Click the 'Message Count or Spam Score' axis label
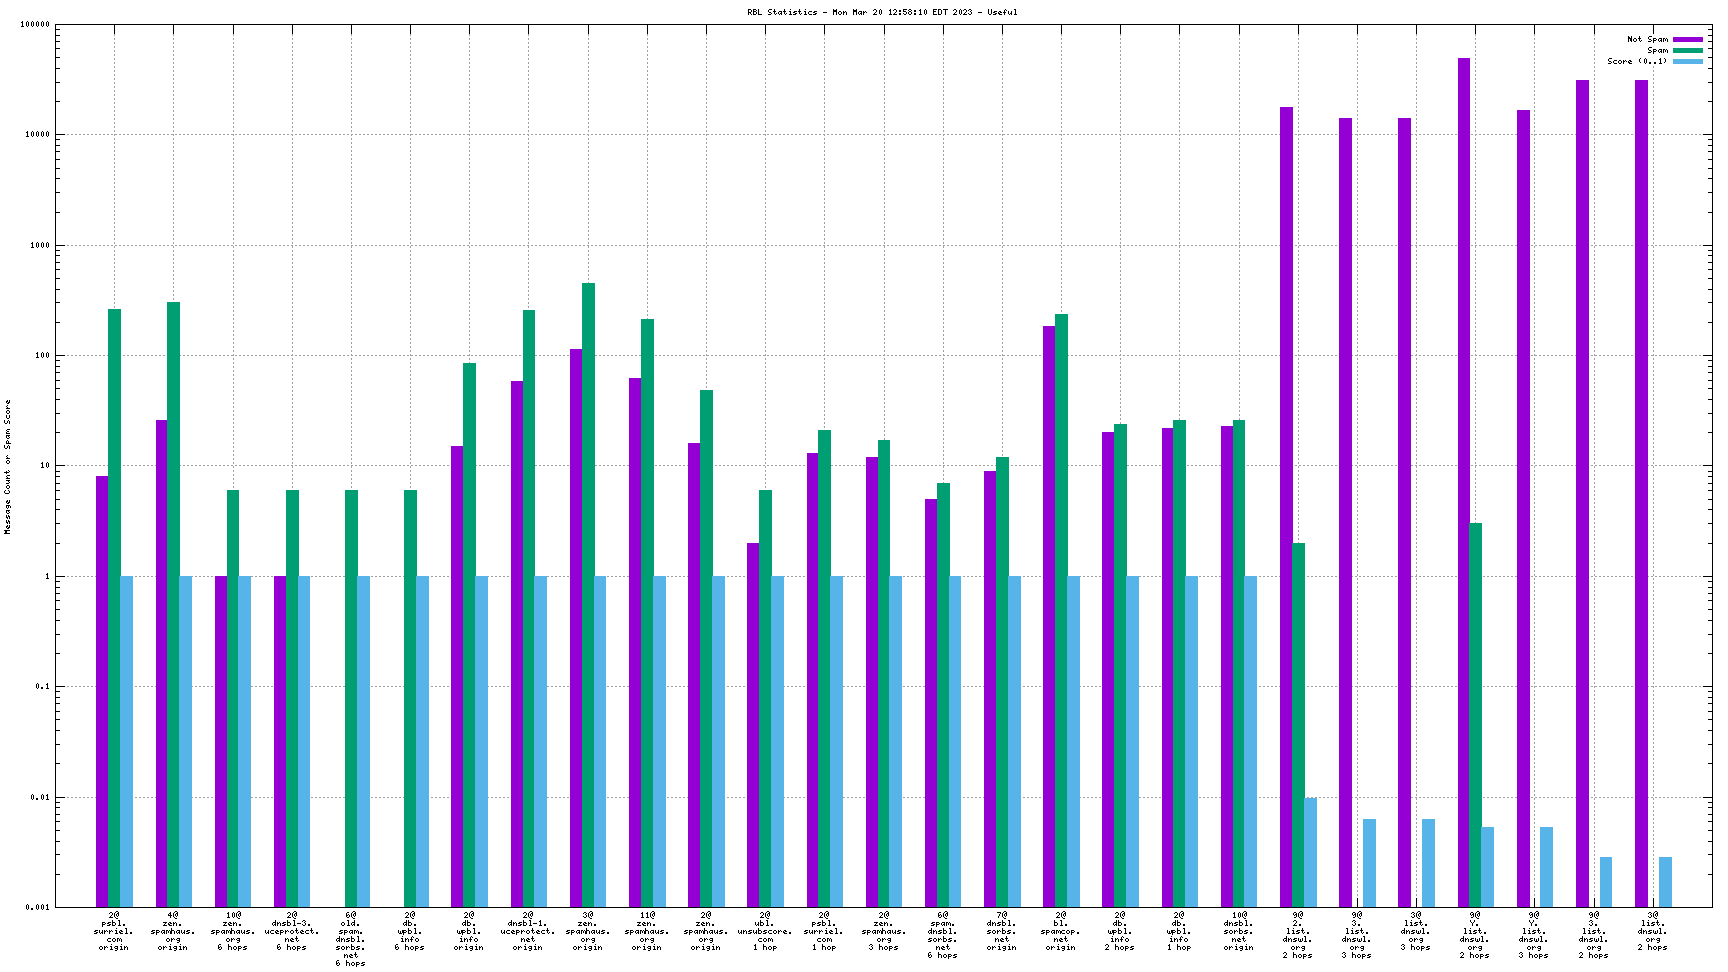 pos(8,466)
